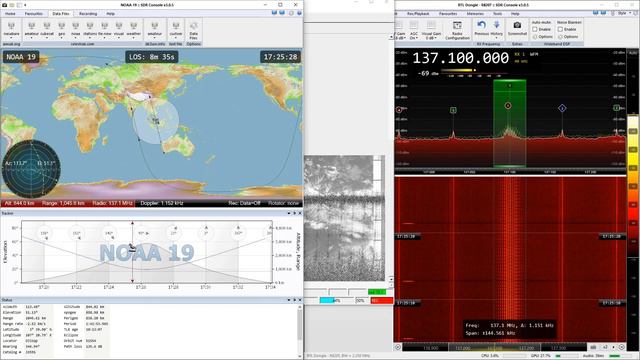Close the Tracker panel

pos(300,213)
